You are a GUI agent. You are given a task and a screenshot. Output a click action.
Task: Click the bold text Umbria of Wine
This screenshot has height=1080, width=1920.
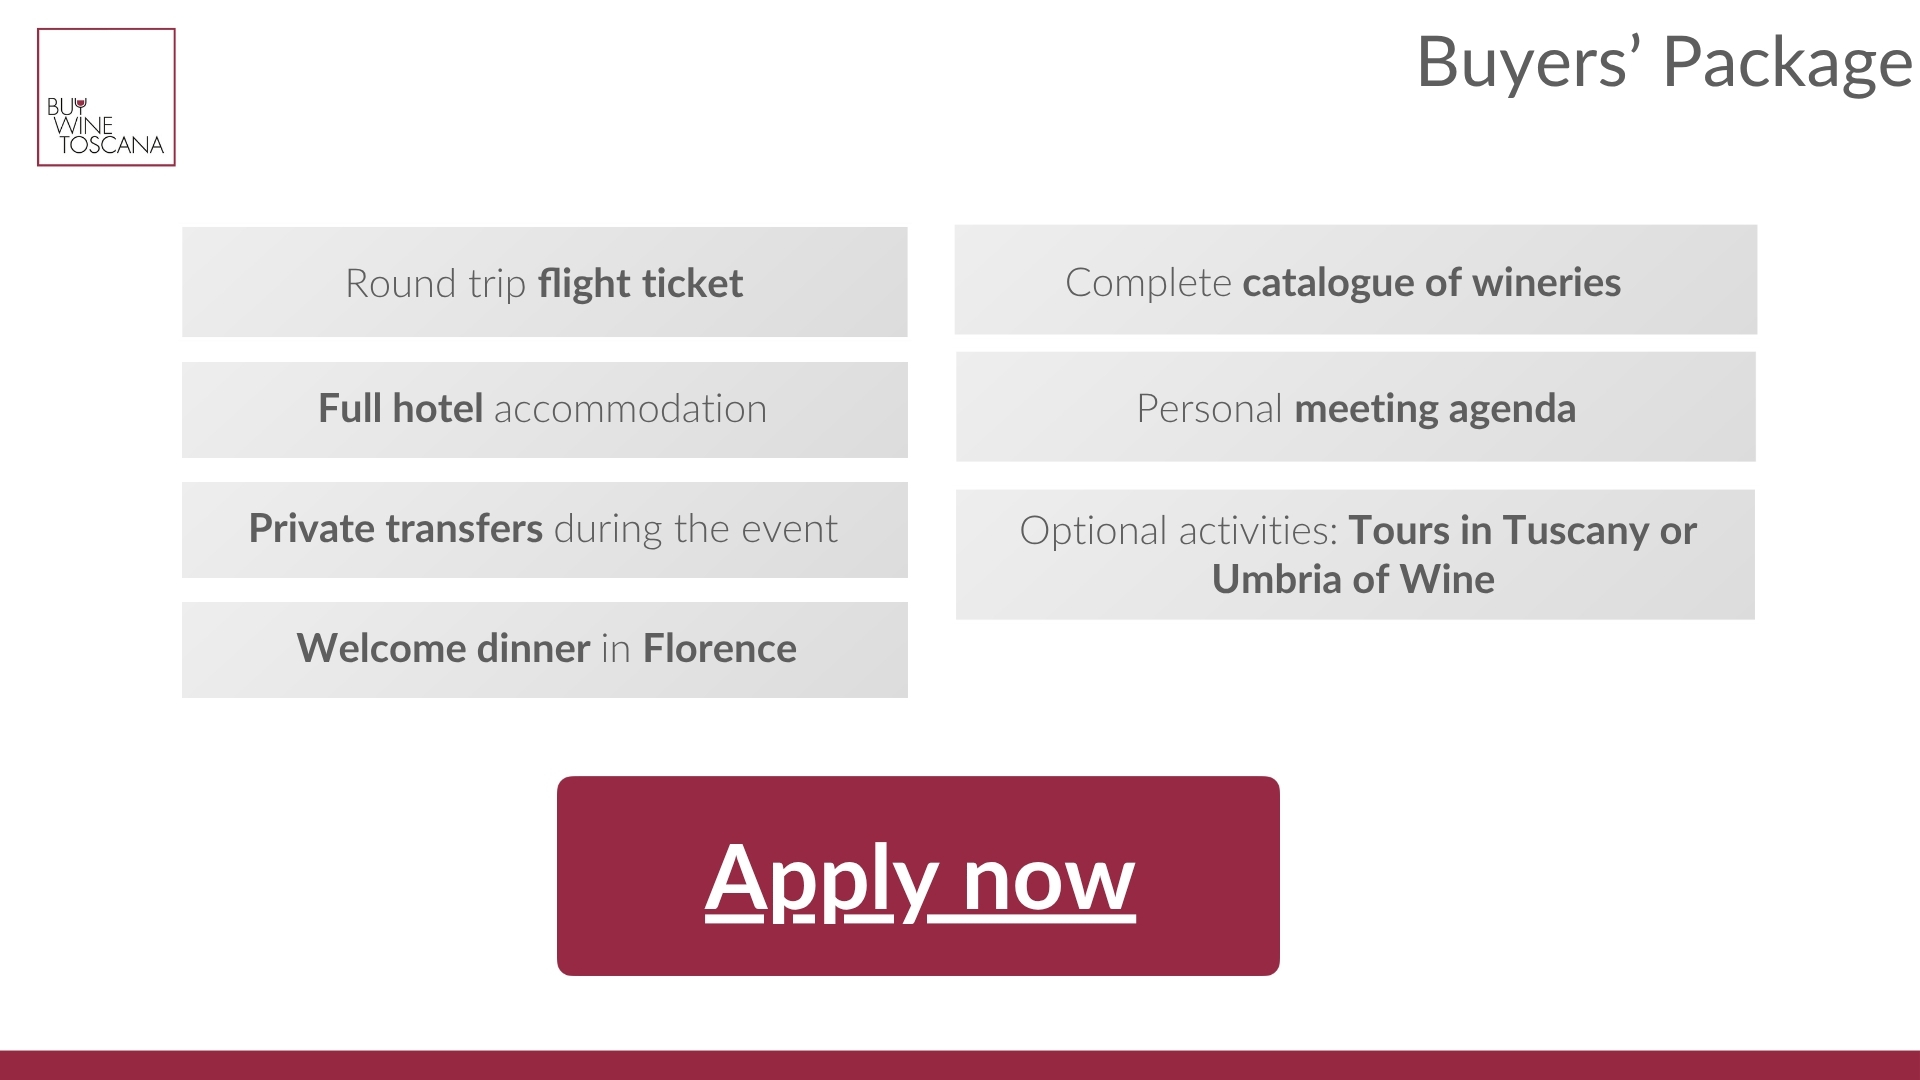point(1353,580)
